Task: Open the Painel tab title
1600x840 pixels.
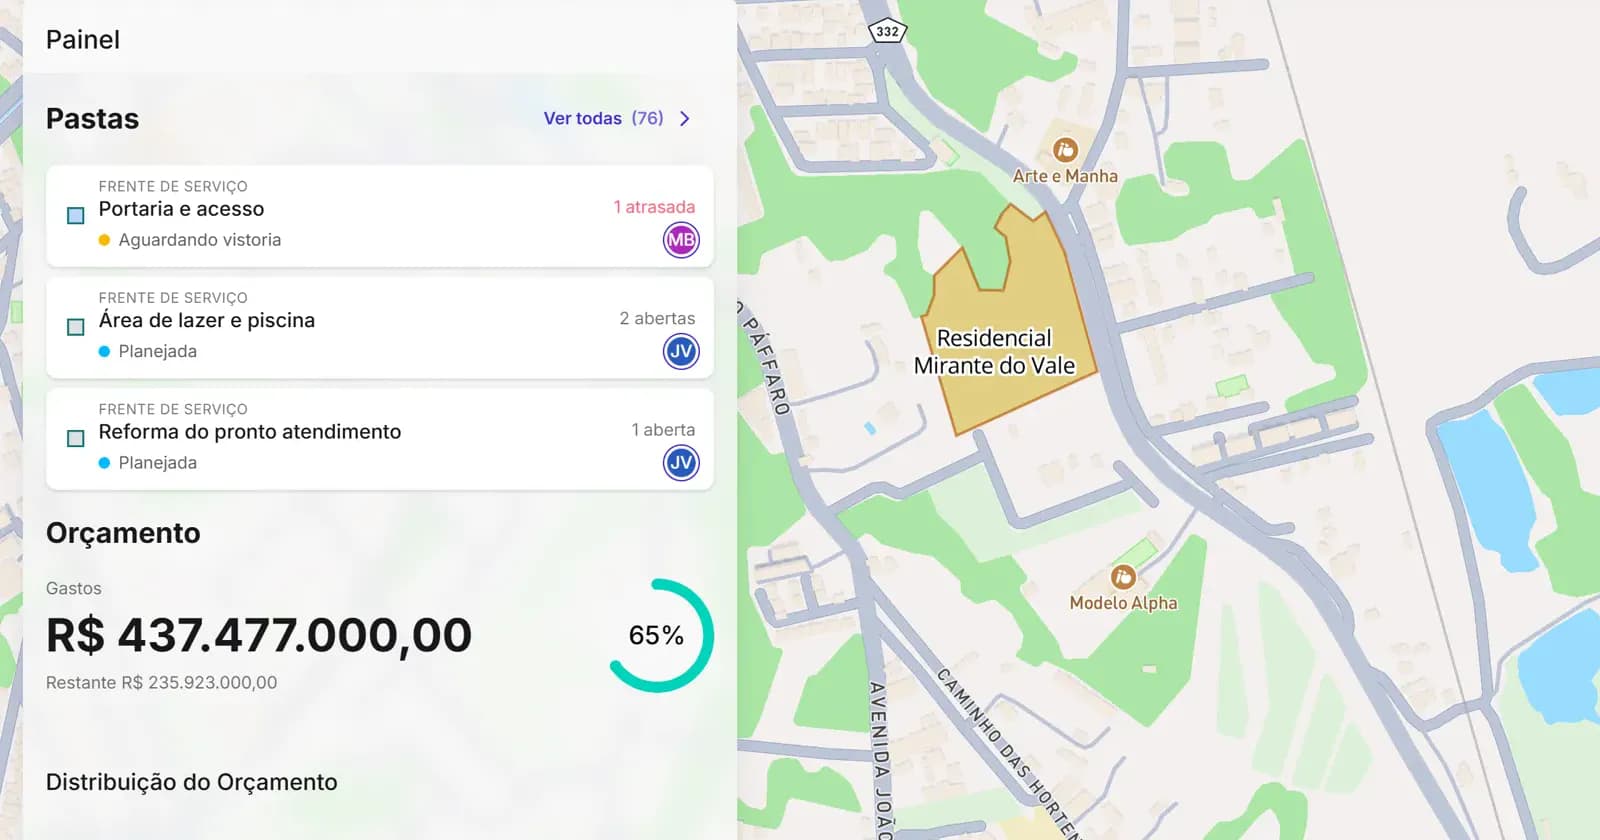Action: tap(83, 39)
